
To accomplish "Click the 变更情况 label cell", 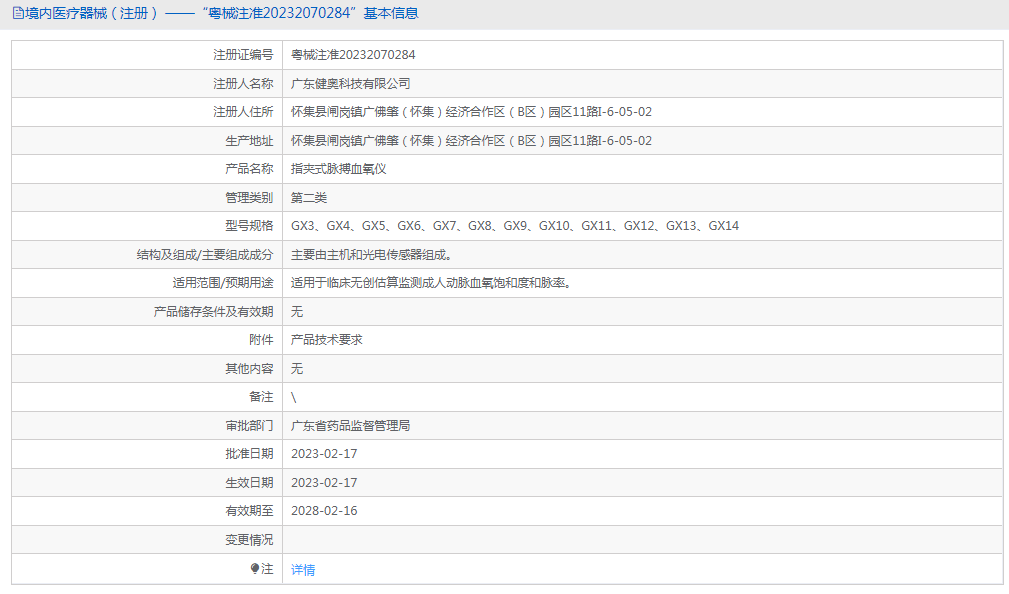I will [147, 539].
